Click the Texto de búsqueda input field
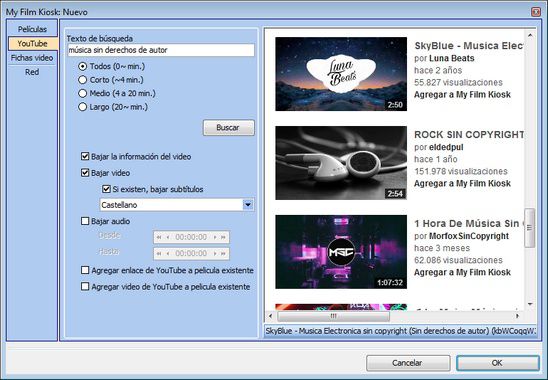The height and width of the screenshot is (380, 548). [161, 50]
